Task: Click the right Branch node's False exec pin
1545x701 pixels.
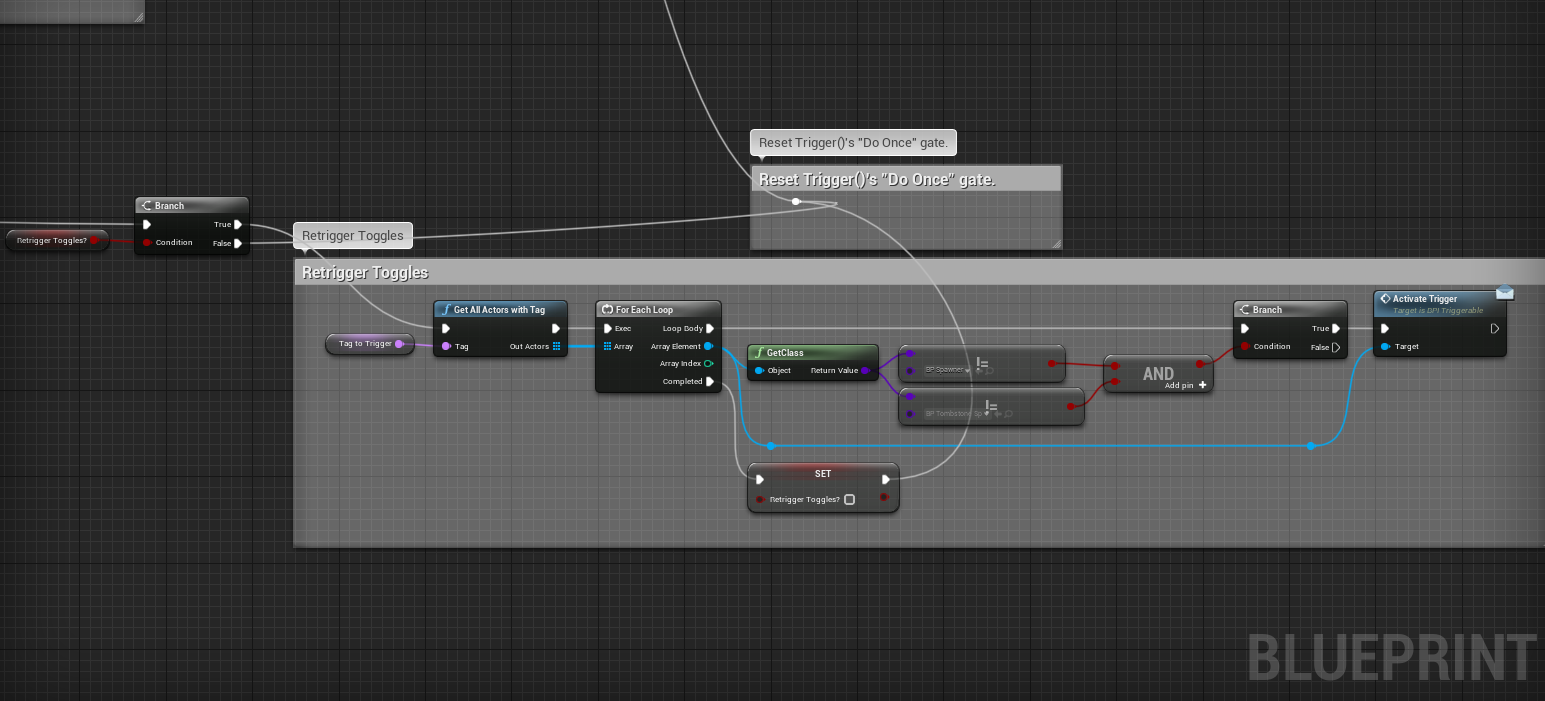Action: (x=1336, y=347)
